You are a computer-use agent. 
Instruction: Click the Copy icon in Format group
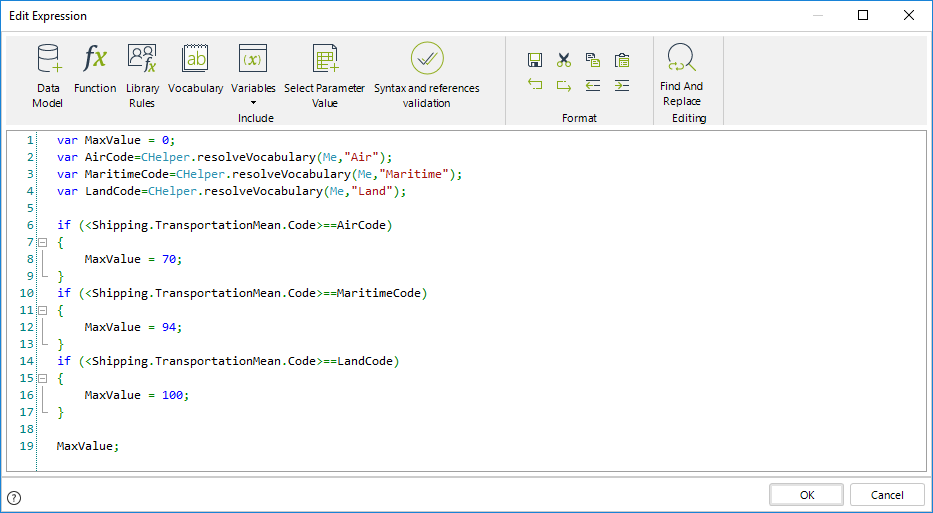593,60
